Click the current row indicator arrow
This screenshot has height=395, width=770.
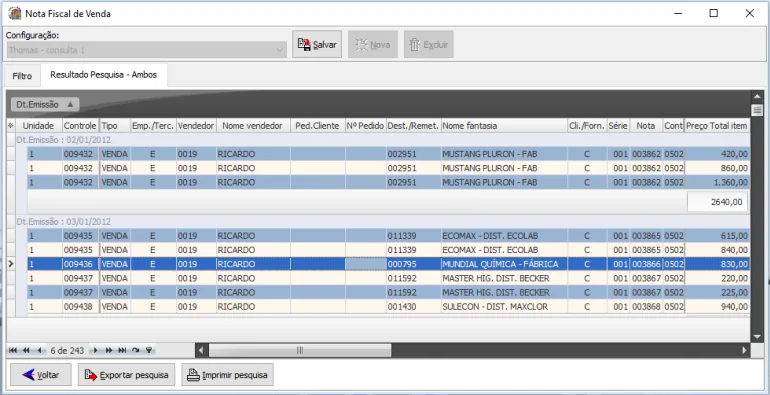click(x=11, y=264)
